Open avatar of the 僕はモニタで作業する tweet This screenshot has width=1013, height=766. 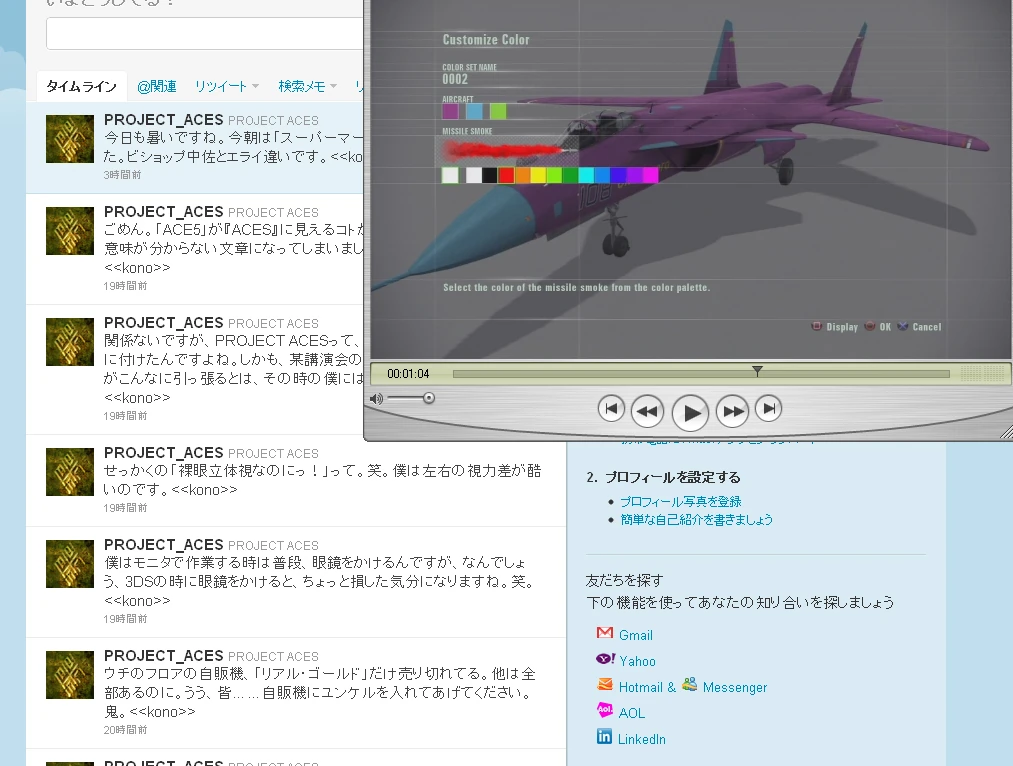point(70,564)
